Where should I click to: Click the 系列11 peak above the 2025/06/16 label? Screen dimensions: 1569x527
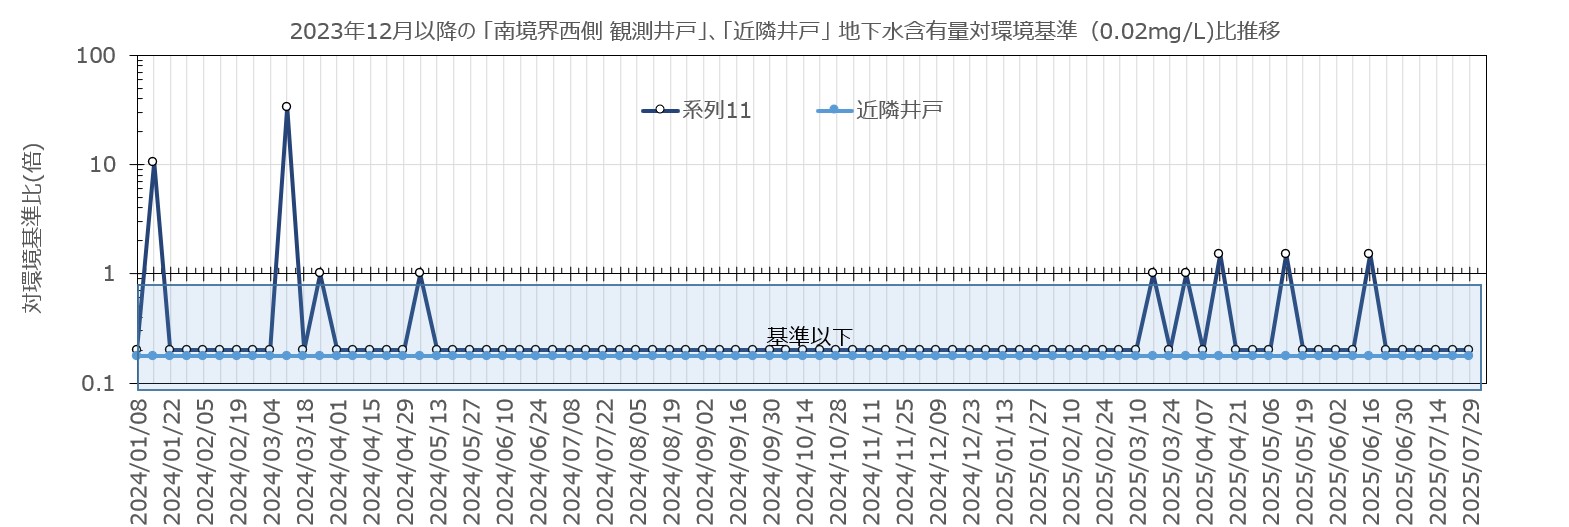[x=1368, y=254]
